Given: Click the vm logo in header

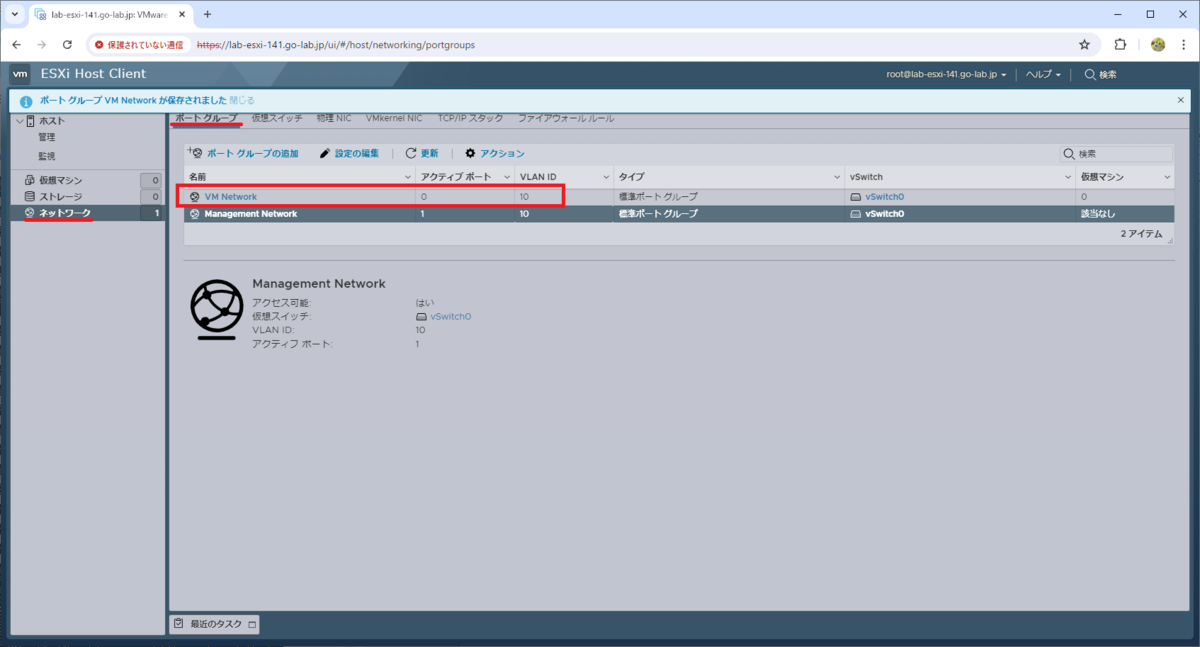Looking at the screenshot, I should click(20, 74).
